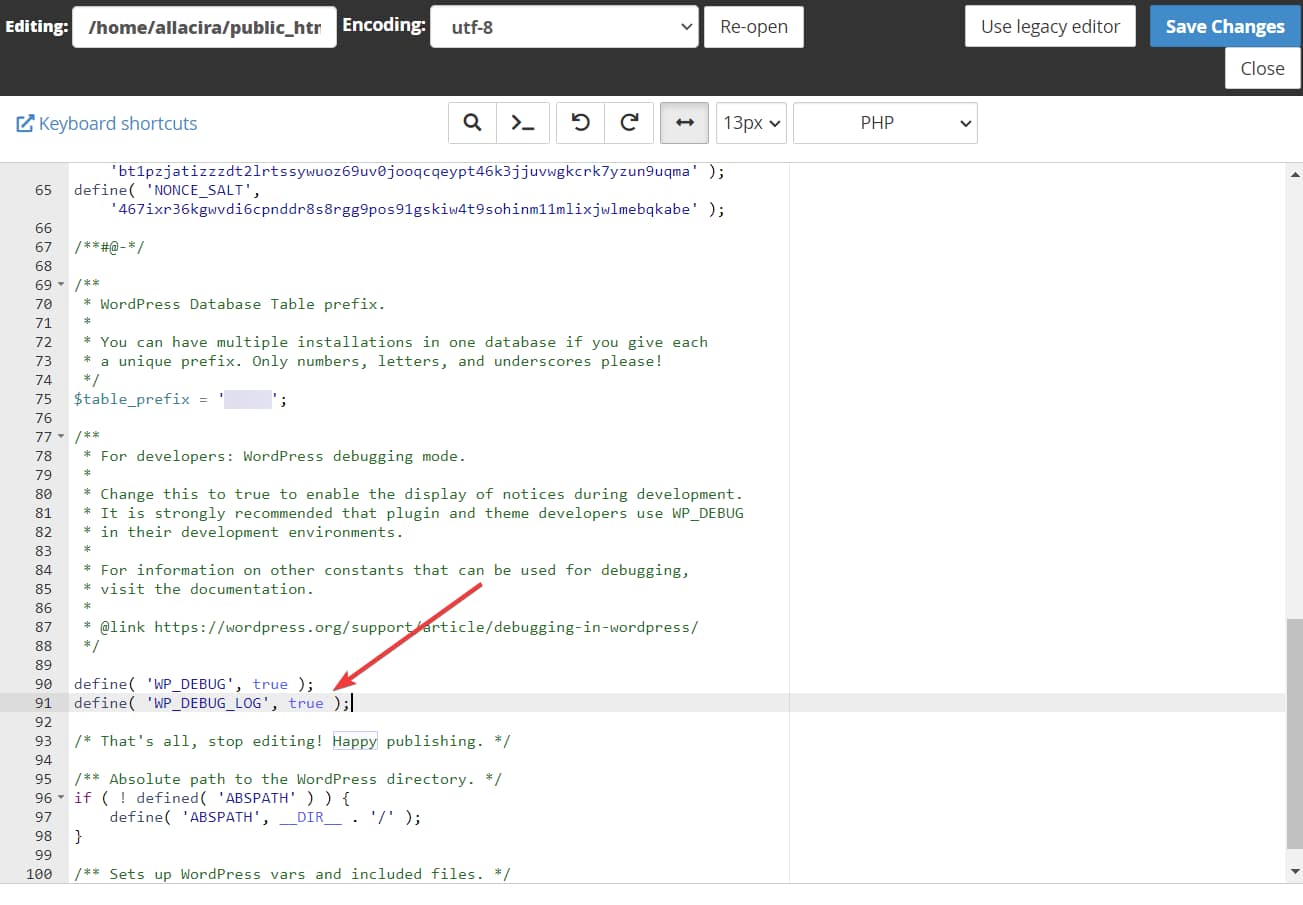Collapse the debugging comment fold at line 77
Screen dimensions: 1303x905
pos(58,437)
